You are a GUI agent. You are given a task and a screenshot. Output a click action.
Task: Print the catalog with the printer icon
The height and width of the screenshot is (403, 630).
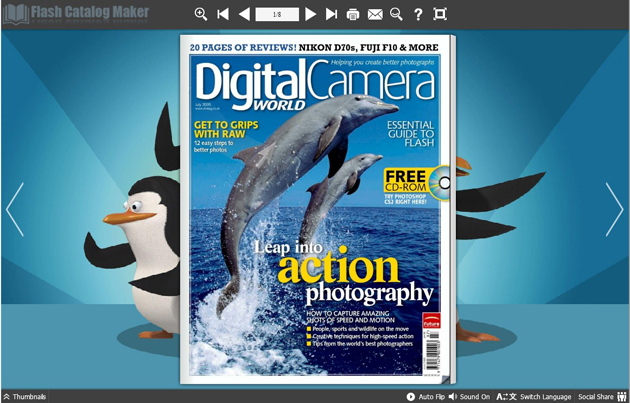tap(353, 14)
